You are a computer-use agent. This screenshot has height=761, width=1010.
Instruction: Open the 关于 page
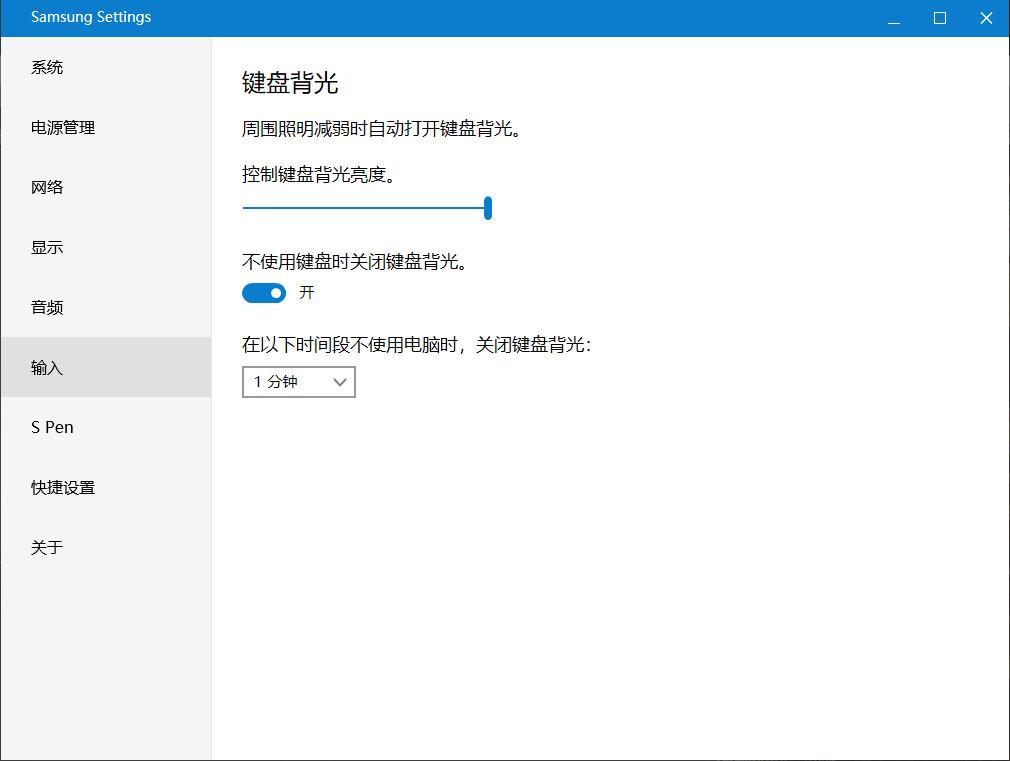coord(46,547)
